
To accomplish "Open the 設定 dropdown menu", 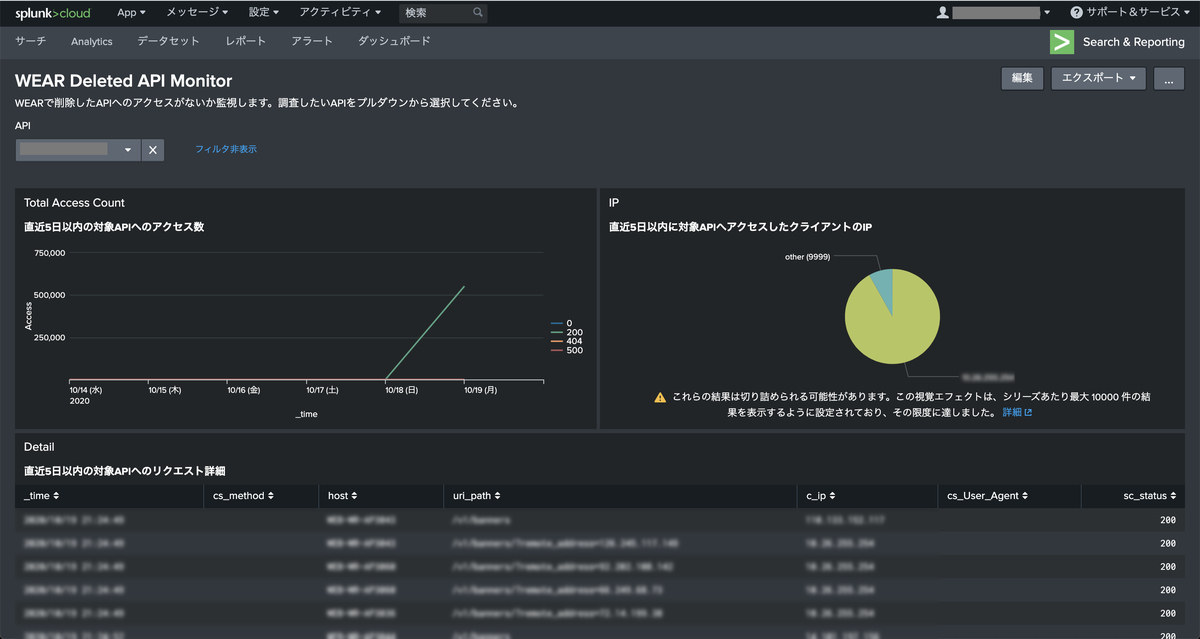I will point(264,13).
